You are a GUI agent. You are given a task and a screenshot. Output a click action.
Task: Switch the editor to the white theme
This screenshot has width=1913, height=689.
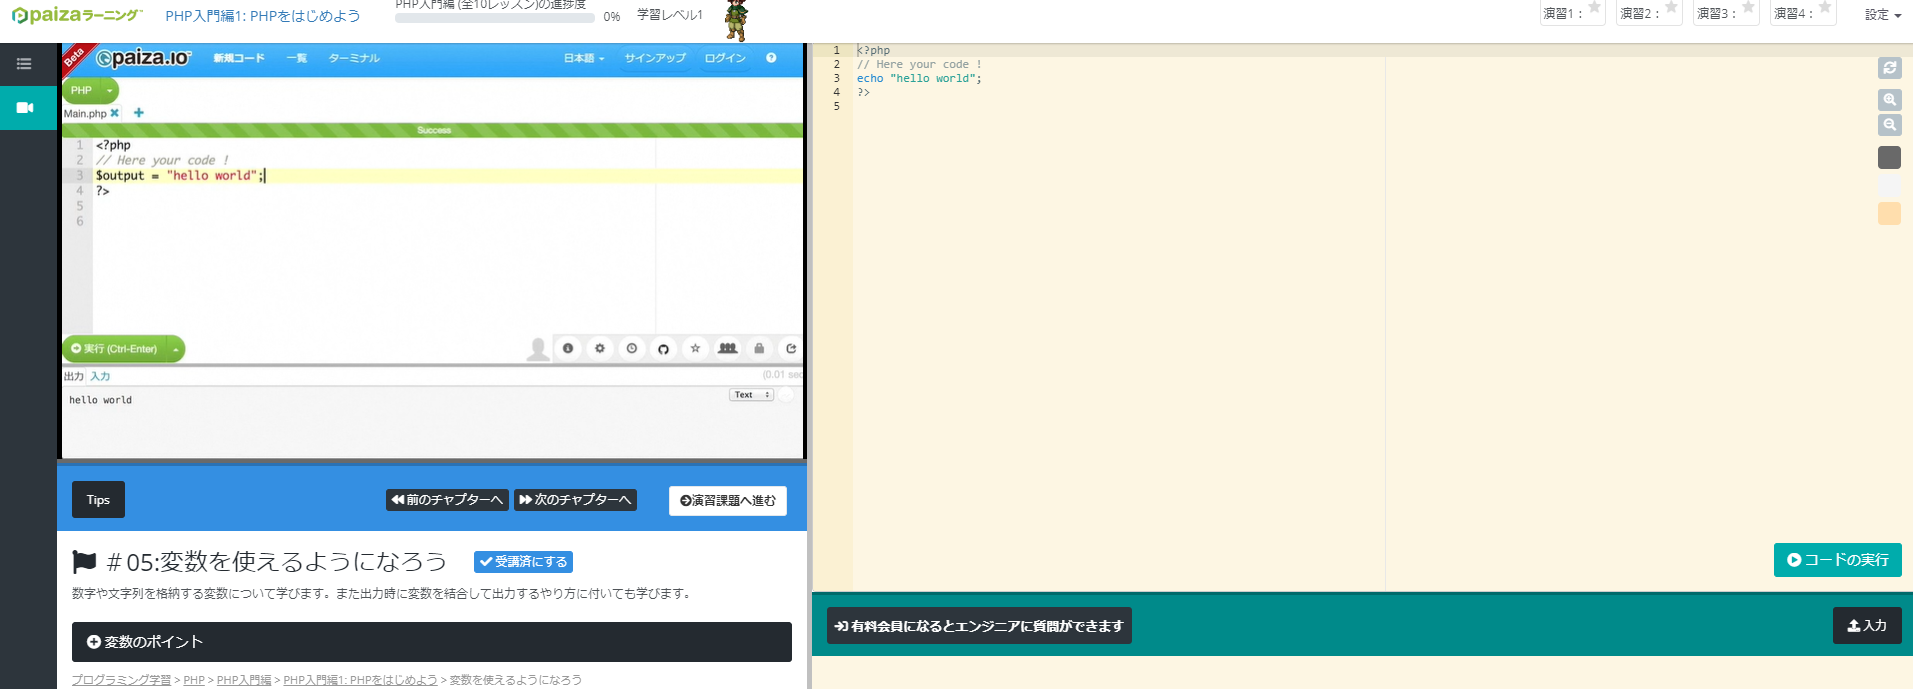point(1889,186)
